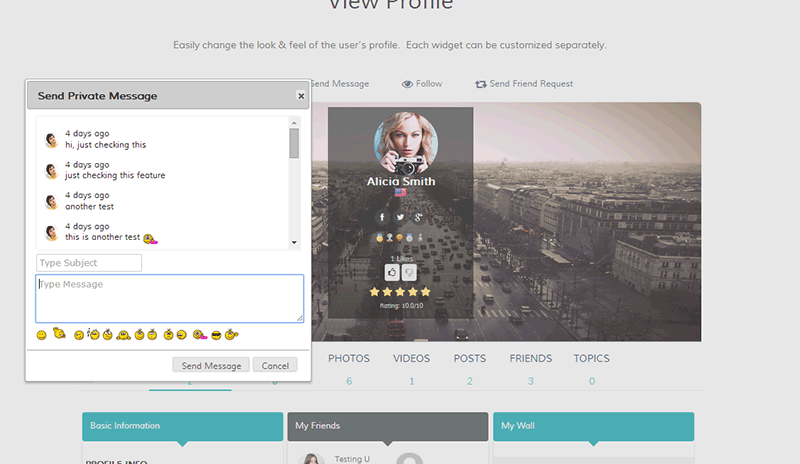Image resolution: width=800 pixels, height=464 pixels.
Task: Insert the pink tongue emoticon
Action: coord(200,335)
